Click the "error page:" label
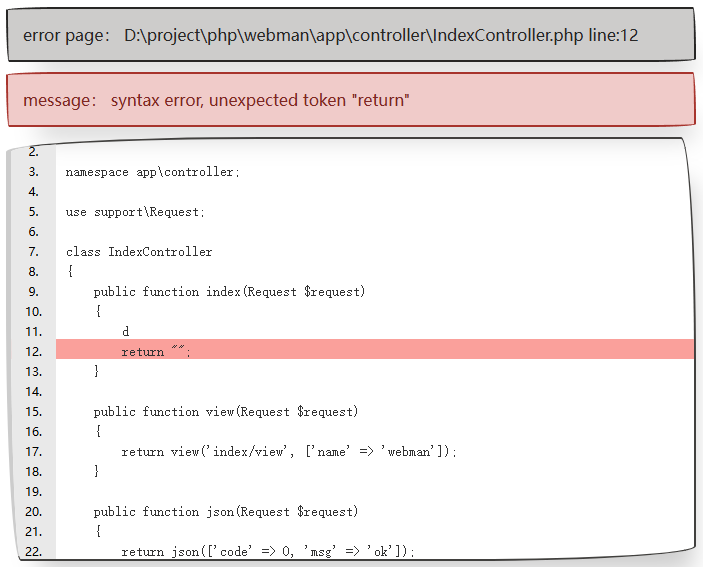 point(66,35)
